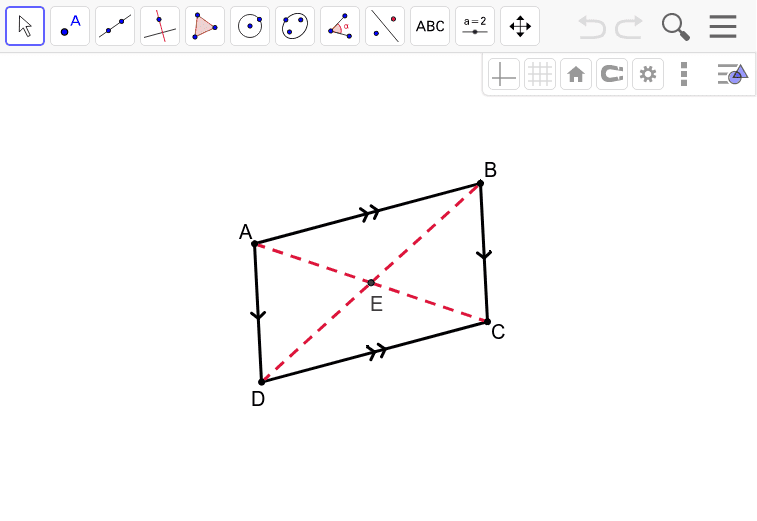Open the search magnifier

tap(675, 27)
